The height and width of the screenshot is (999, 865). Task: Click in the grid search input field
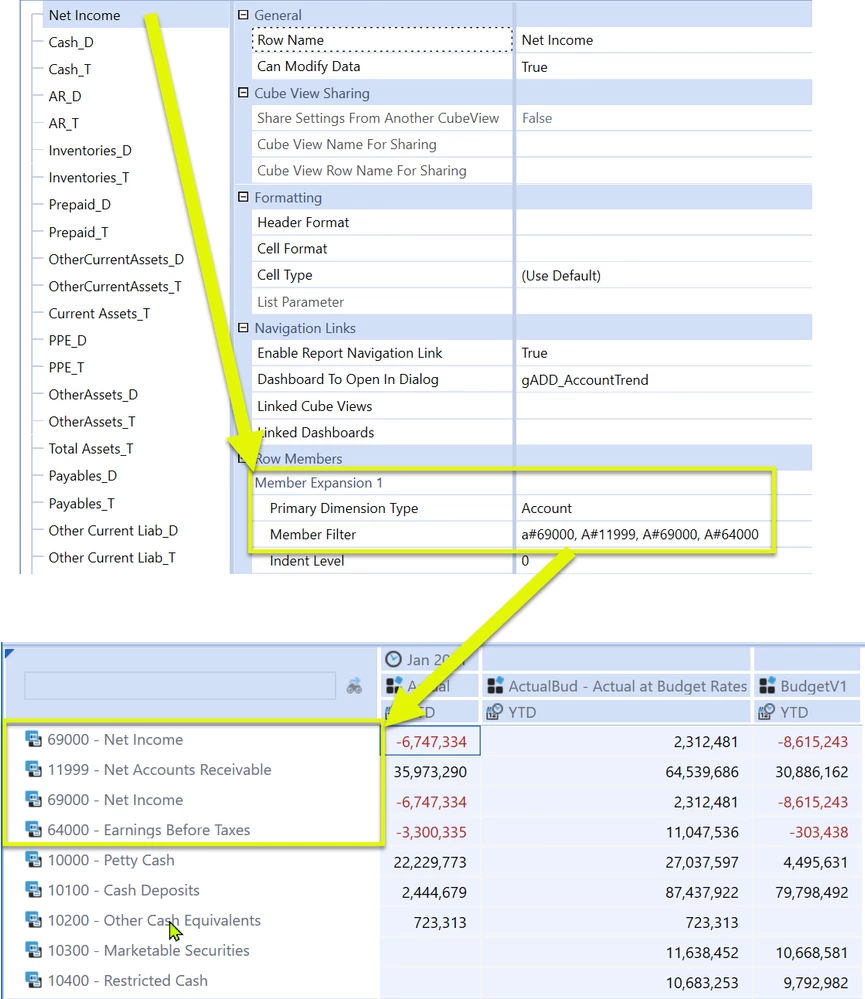click(x=180, y=686)
